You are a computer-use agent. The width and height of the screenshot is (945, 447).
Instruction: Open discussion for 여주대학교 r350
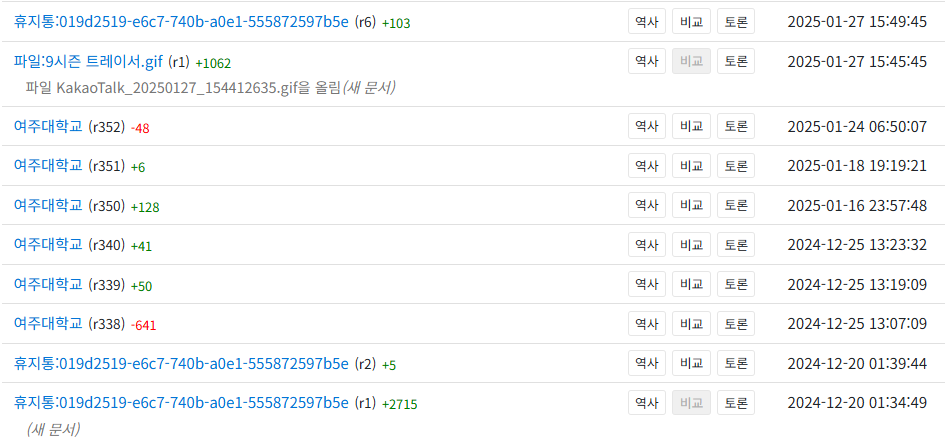coord(736,206)
